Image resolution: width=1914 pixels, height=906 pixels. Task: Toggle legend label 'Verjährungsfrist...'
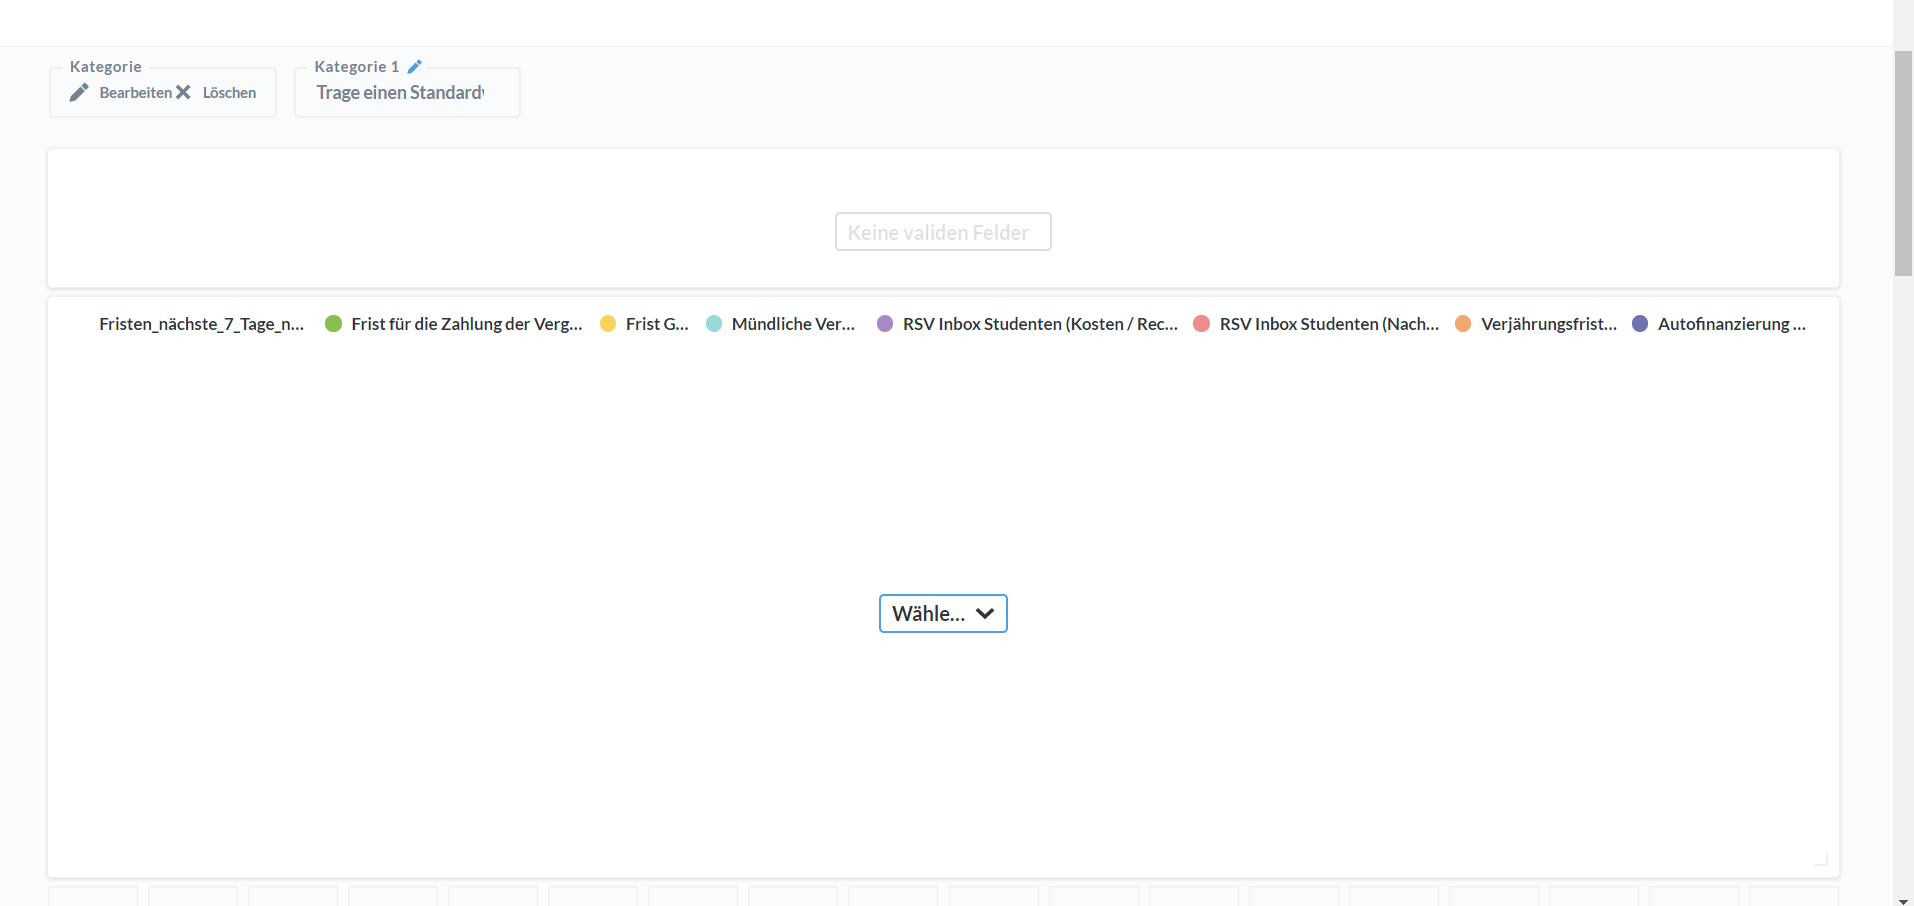point(1549,324)
